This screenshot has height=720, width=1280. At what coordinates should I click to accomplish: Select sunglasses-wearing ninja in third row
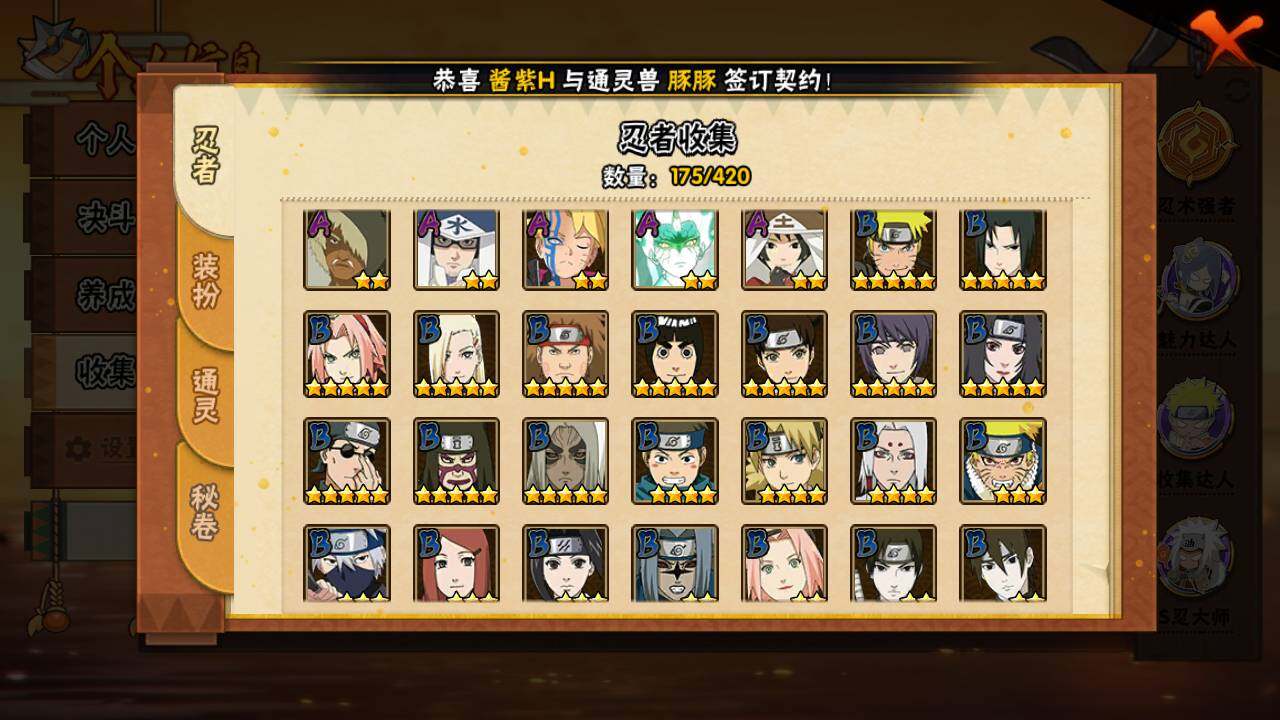coord(347,461)
